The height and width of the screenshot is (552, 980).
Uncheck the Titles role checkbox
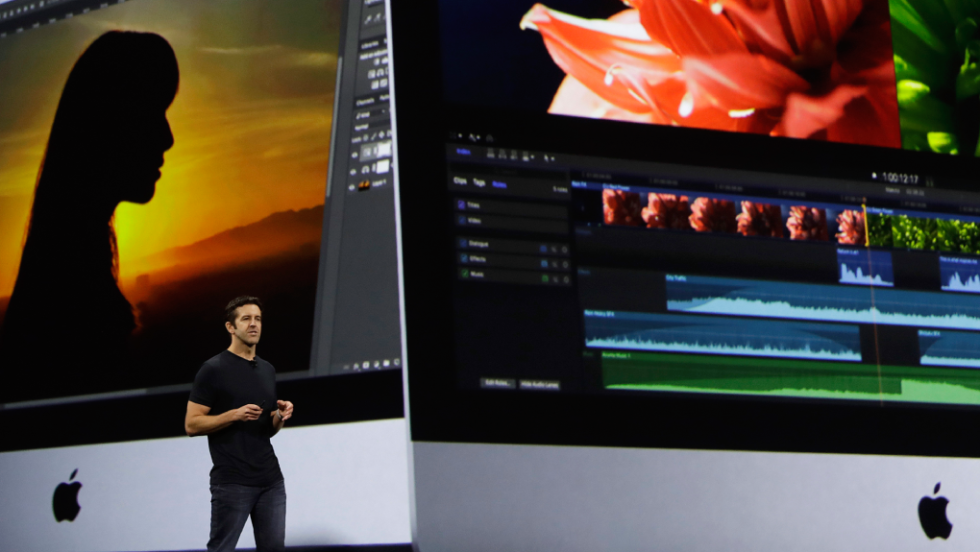[461, 204]
